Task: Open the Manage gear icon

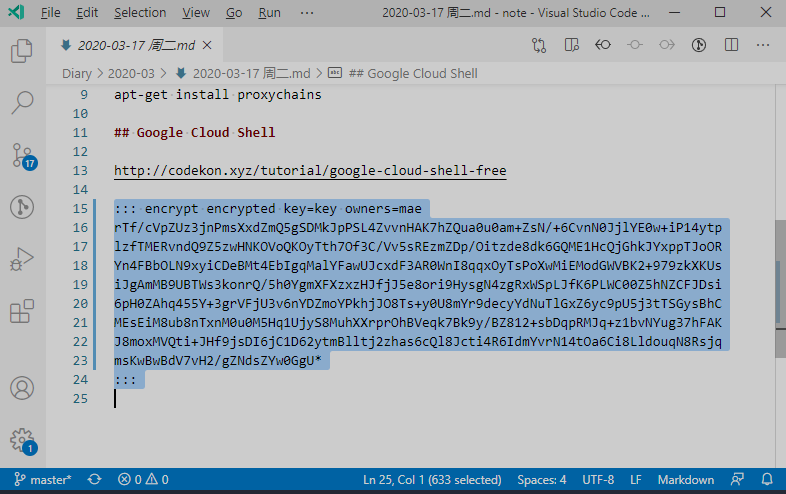Action: pos(23,441)
